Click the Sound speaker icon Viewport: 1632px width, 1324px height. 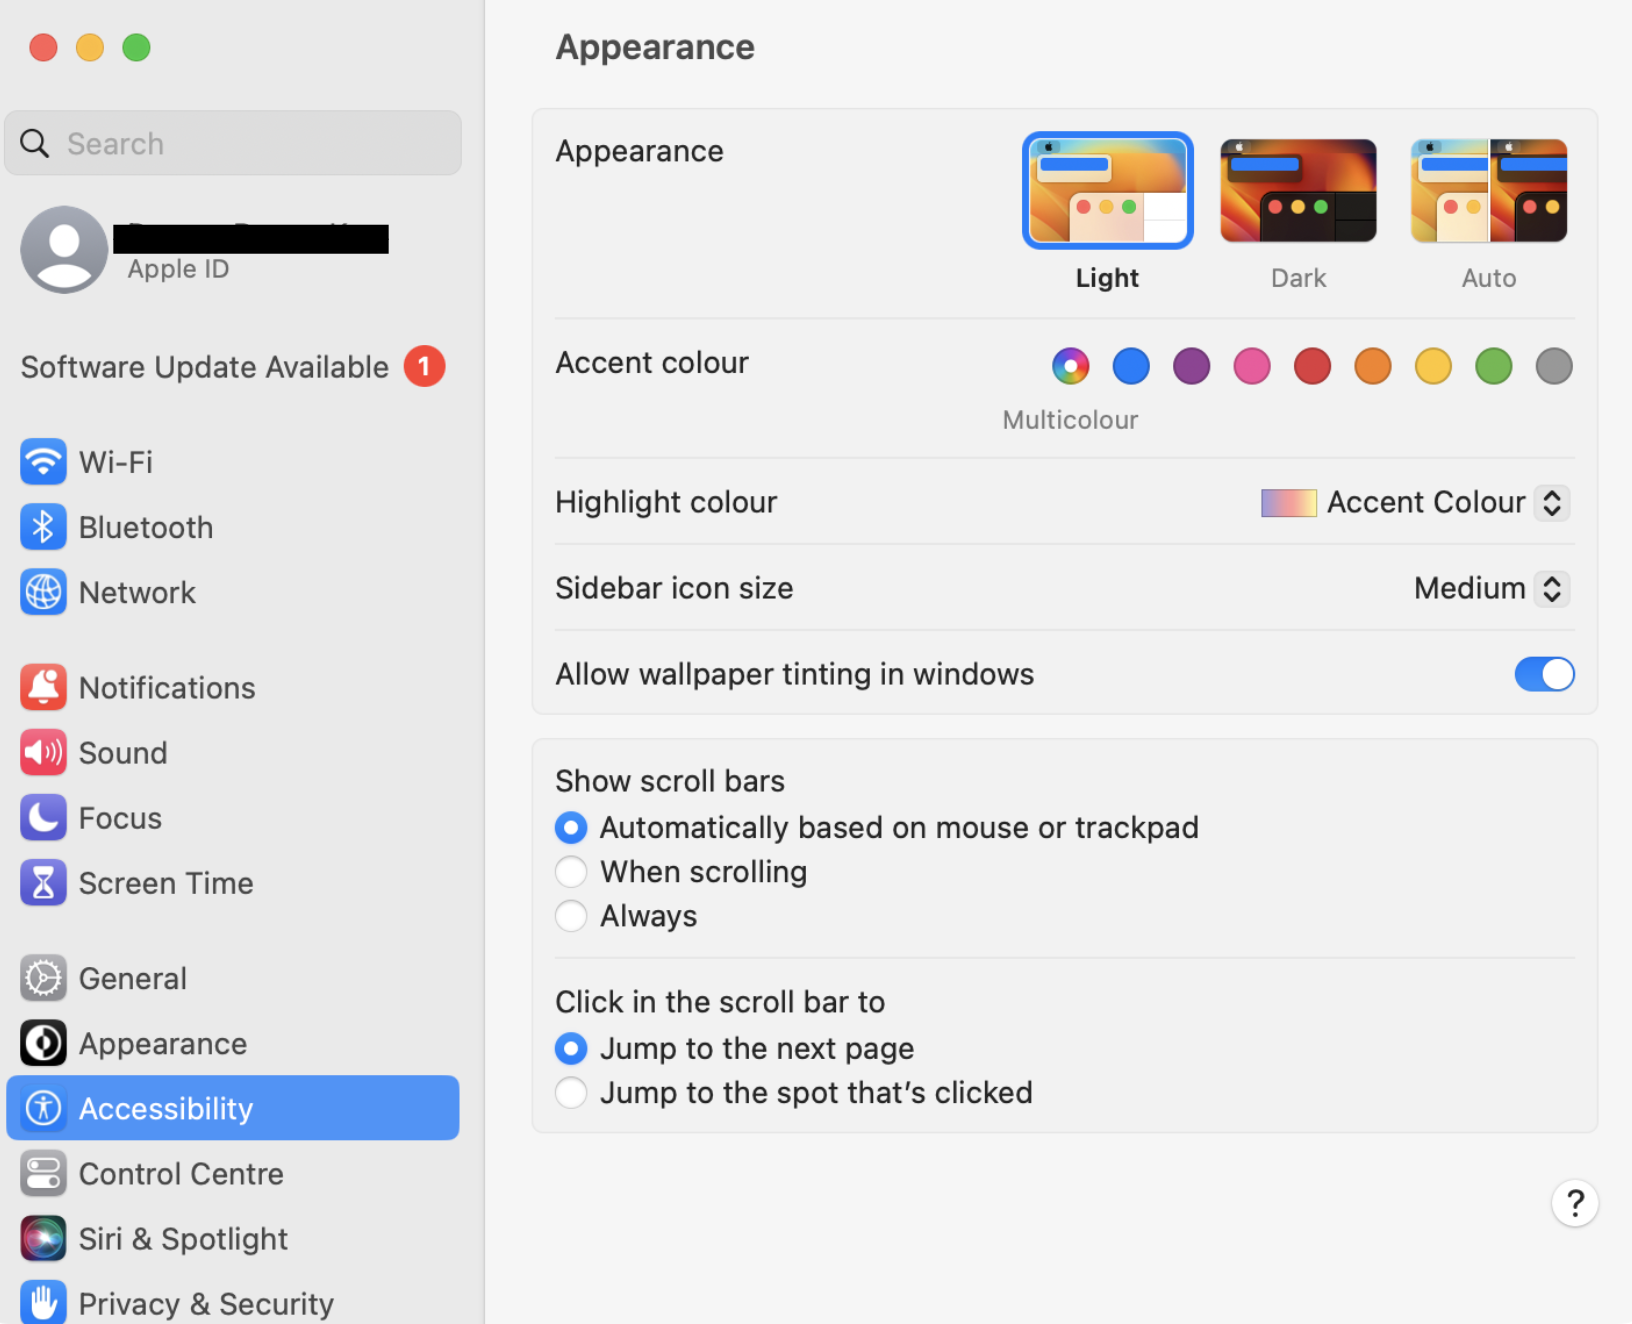click(x=43, y=752)
